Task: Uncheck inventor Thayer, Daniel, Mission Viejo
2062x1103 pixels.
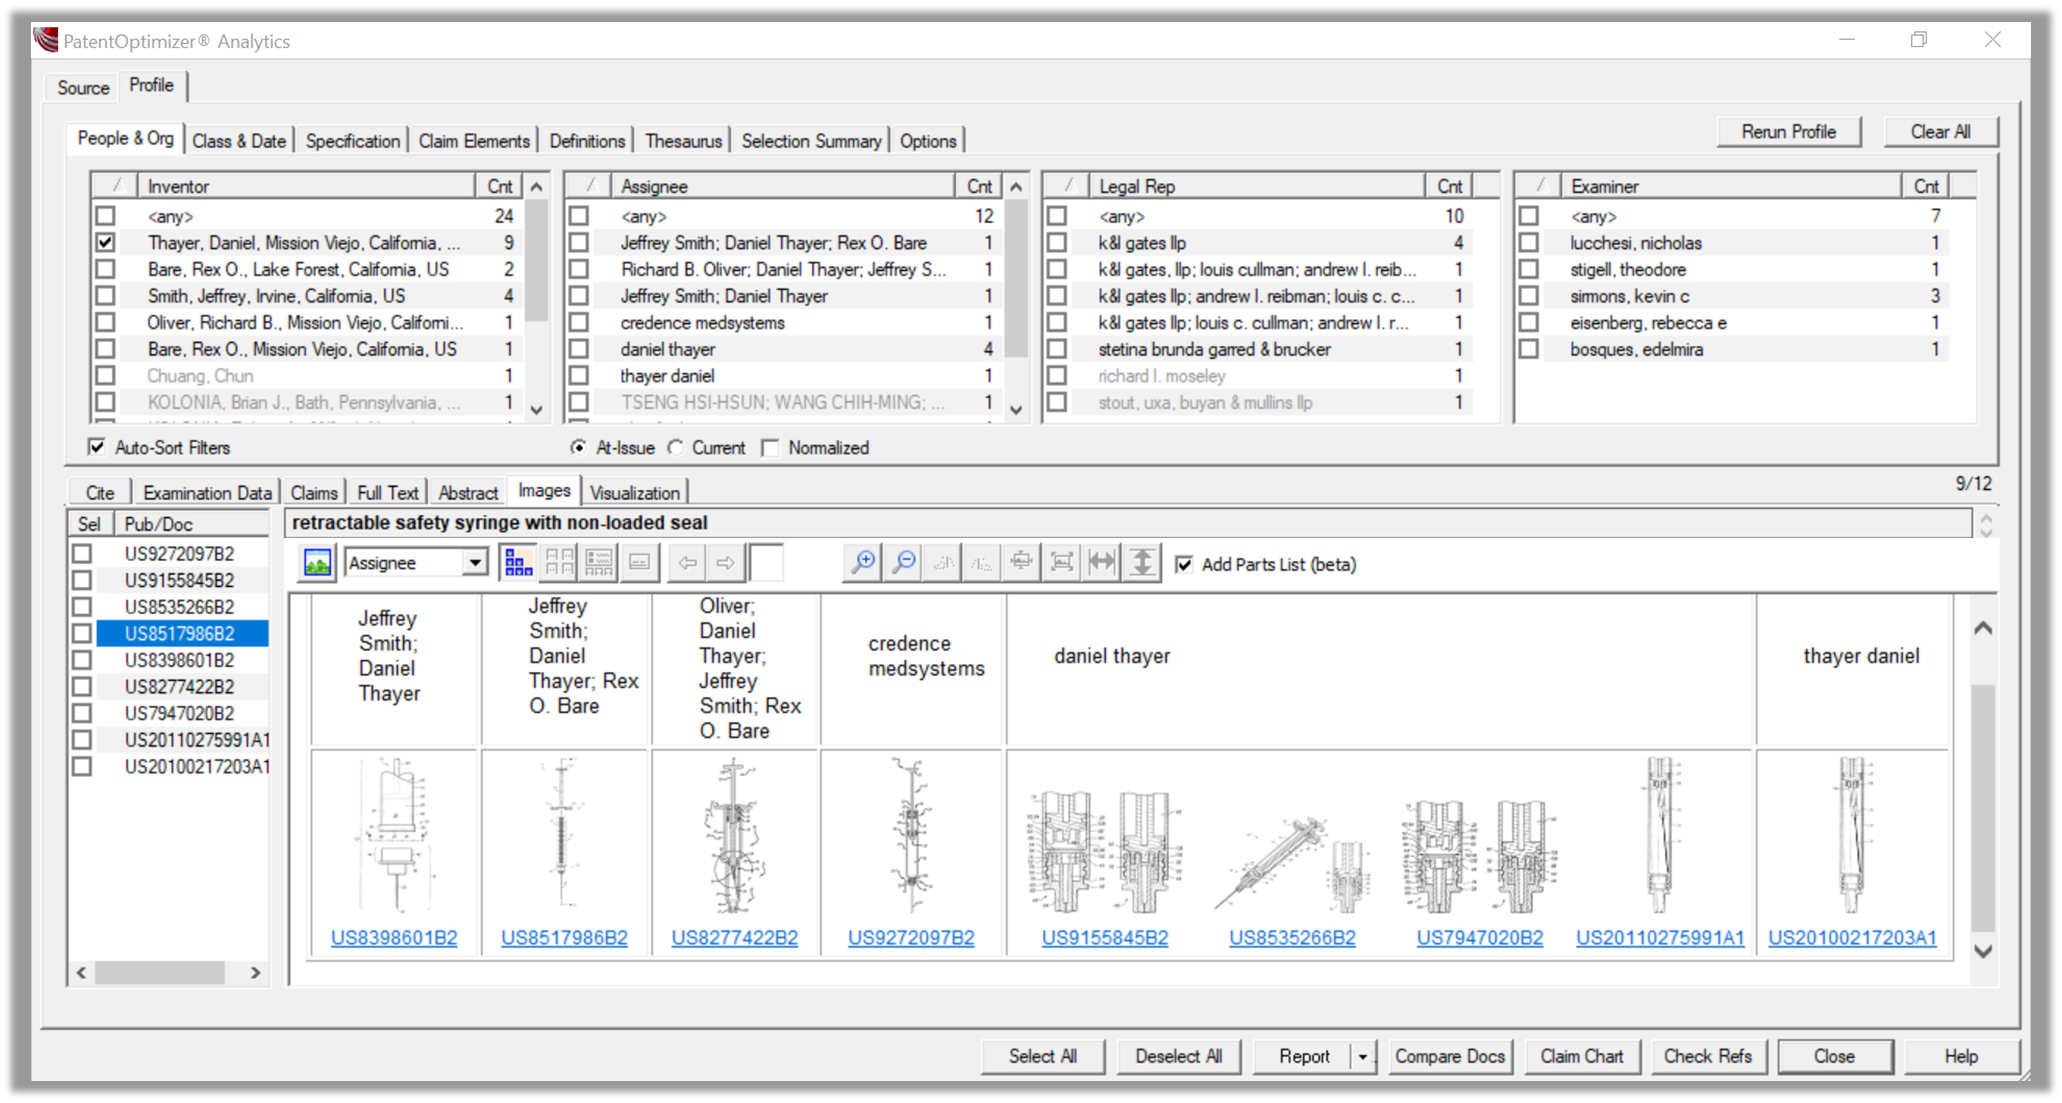Action: (x=106, y=243)
